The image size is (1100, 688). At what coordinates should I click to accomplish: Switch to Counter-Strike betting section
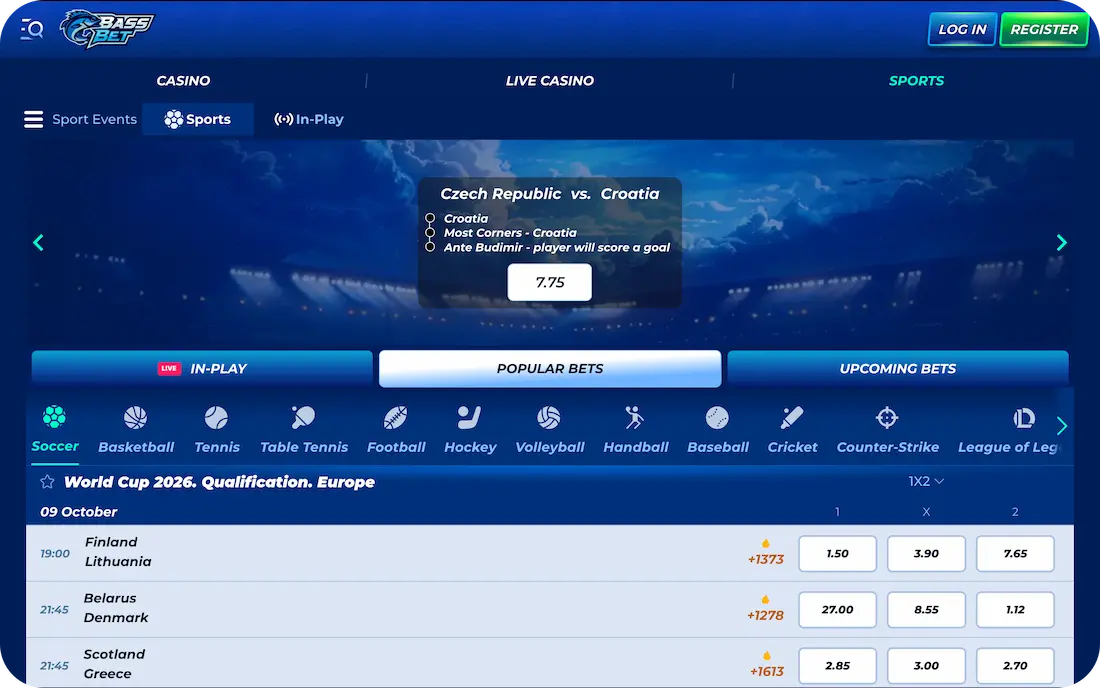(887, 429)
